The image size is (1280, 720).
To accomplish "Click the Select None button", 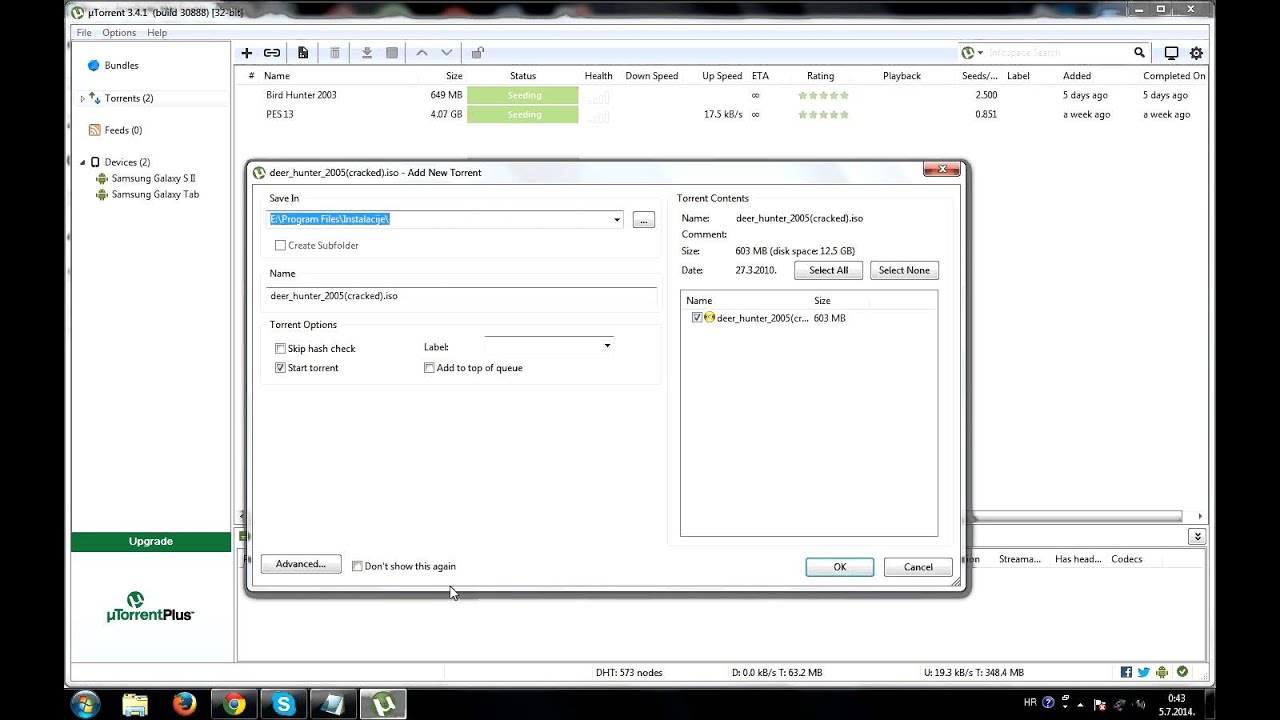I will click(x=904, y=270).
